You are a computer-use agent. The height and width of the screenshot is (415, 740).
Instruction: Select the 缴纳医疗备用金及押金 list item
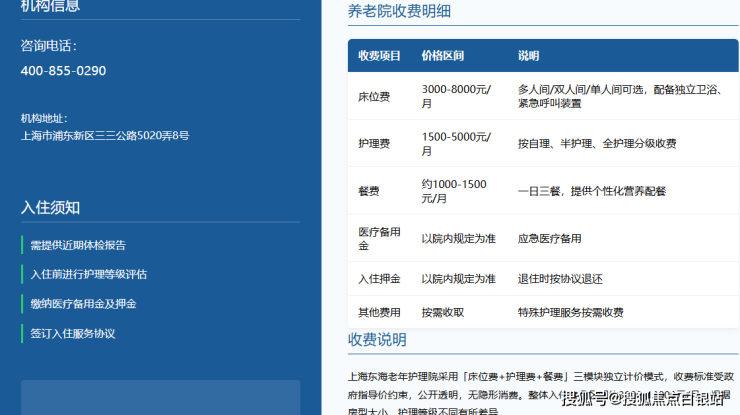point(84,304)
